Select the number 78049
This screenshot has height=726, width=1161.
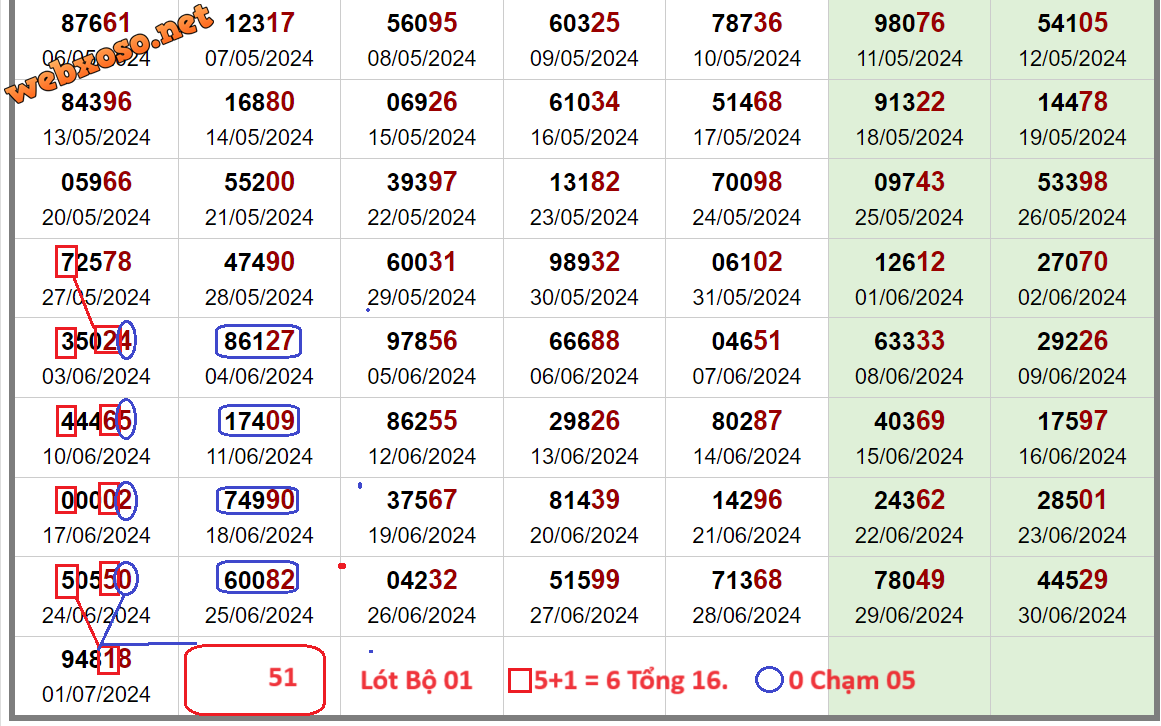[x=909, y=580]
